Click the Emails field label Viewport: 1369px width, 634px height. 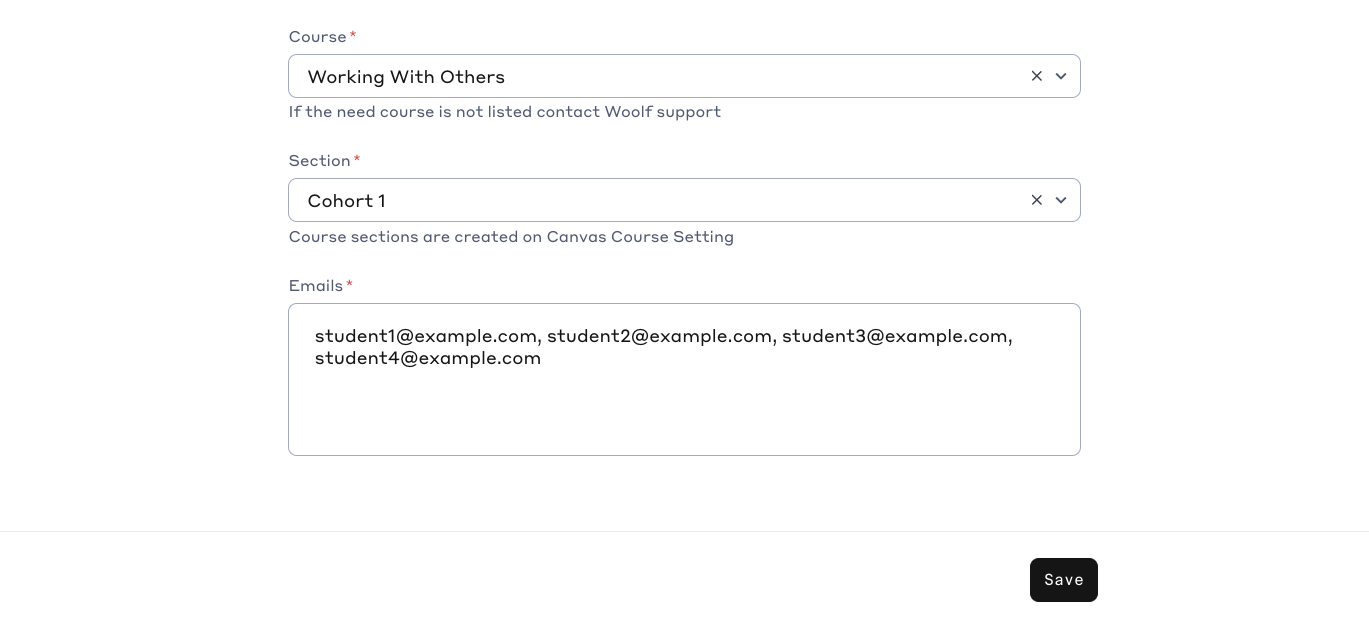[315, 286]
